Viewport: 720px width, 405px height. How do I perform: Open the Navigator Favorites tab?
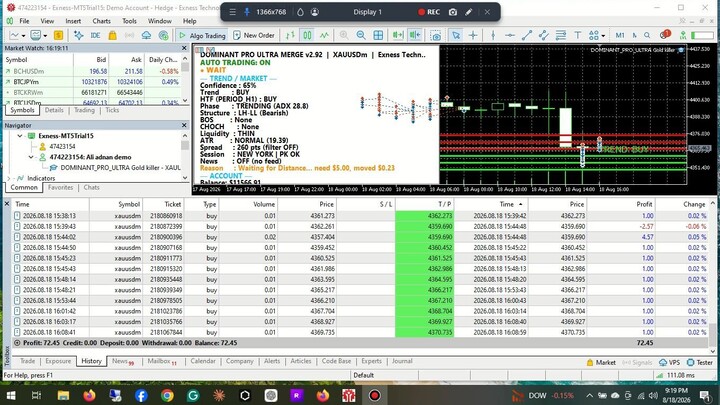60,187
